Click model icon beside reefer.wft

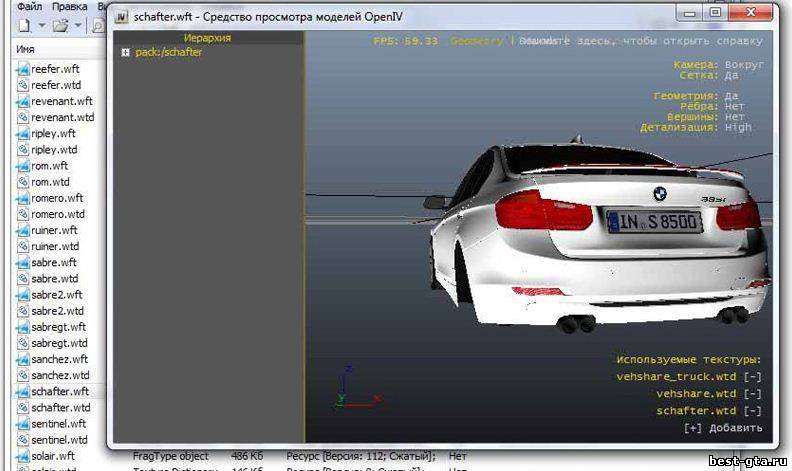(x=23, y=69)
